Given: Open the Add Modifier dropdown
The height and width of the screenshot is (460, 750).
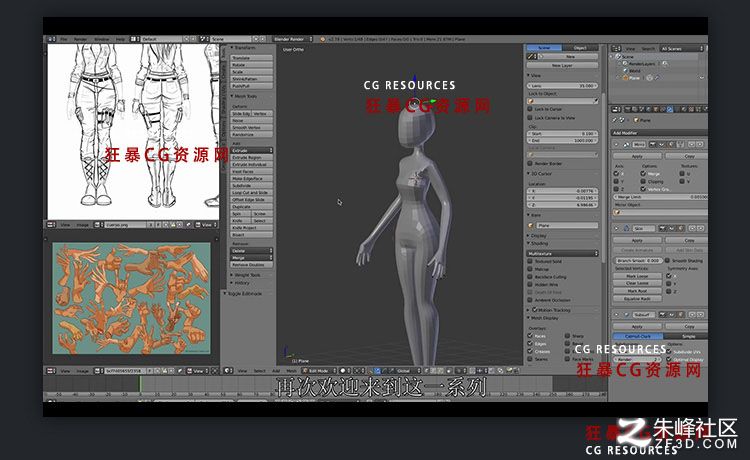Looking at the screenshot, I should (659, 133).
